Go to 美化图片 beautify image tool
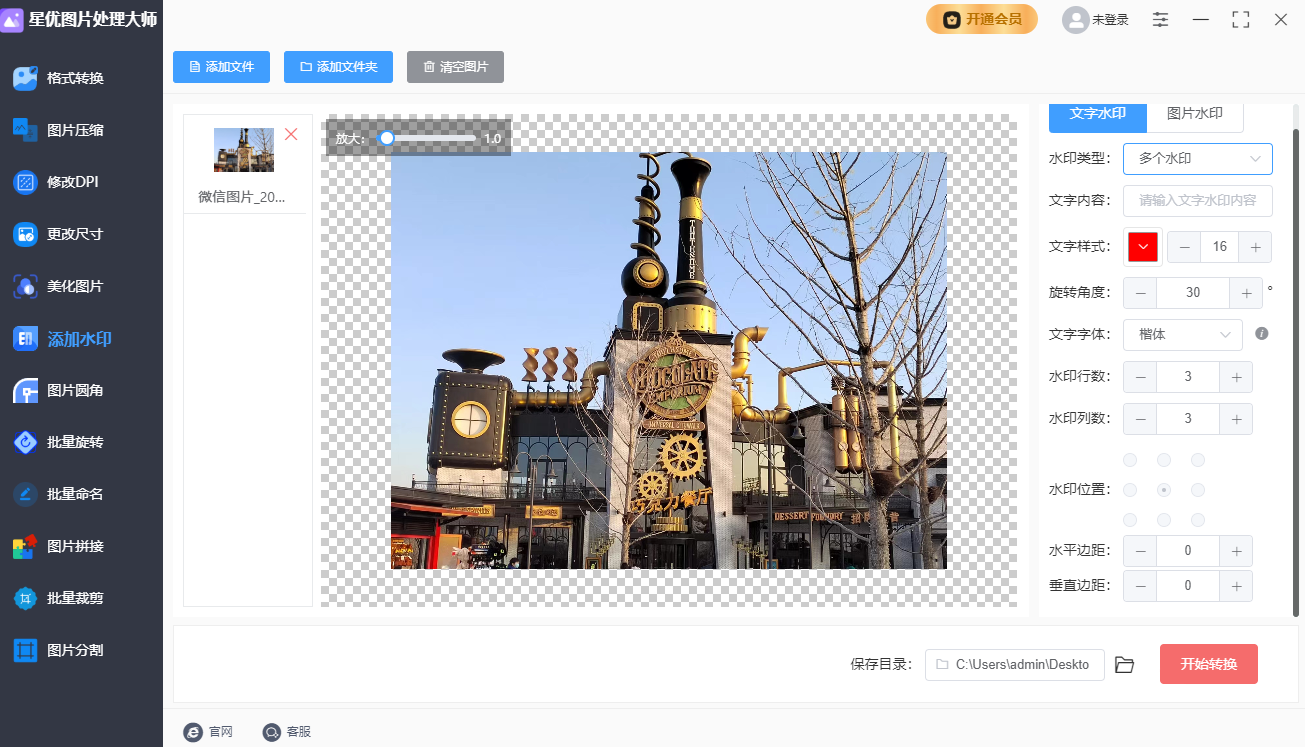 click(x=75, y=286)
